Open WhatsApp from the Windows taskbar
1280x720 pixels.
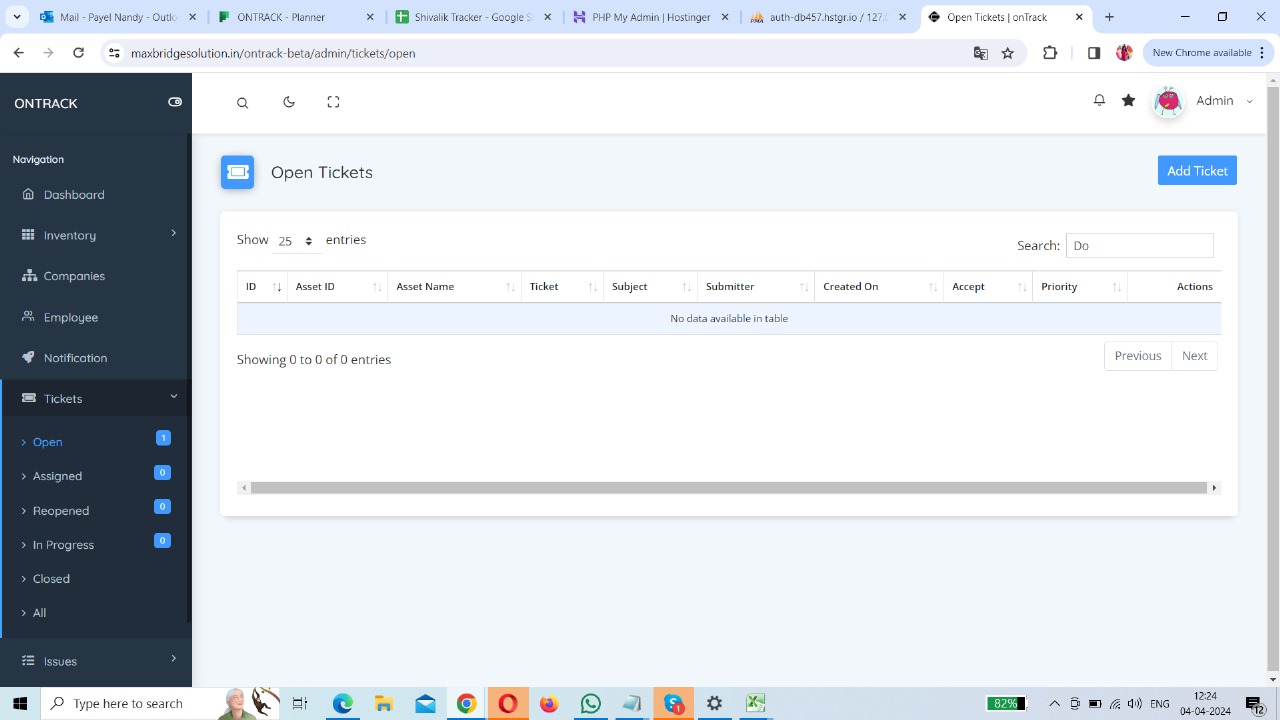pyautogui.click(x=590, y=704)
